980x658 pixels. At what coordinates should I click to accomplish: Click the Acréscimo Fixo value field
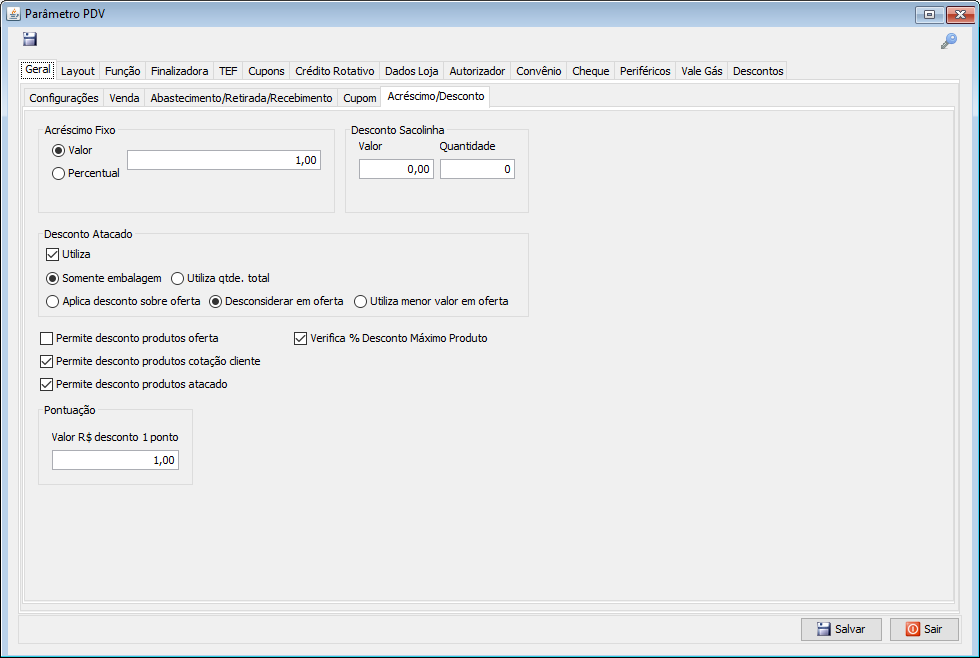coord(224,160)
